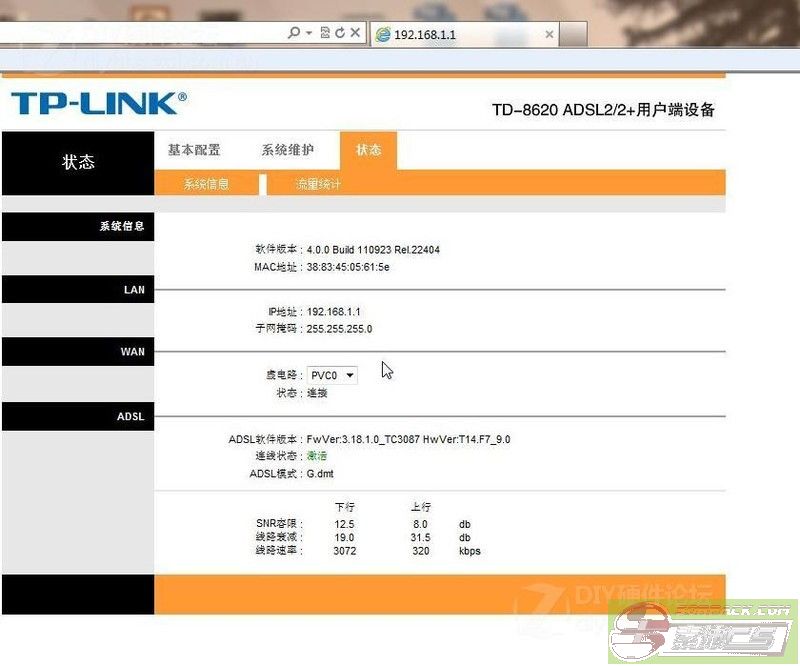Viewport: 800px width, 666px height.
Task: Click the TP-LINK logo
Action: (x=98, y=103)
